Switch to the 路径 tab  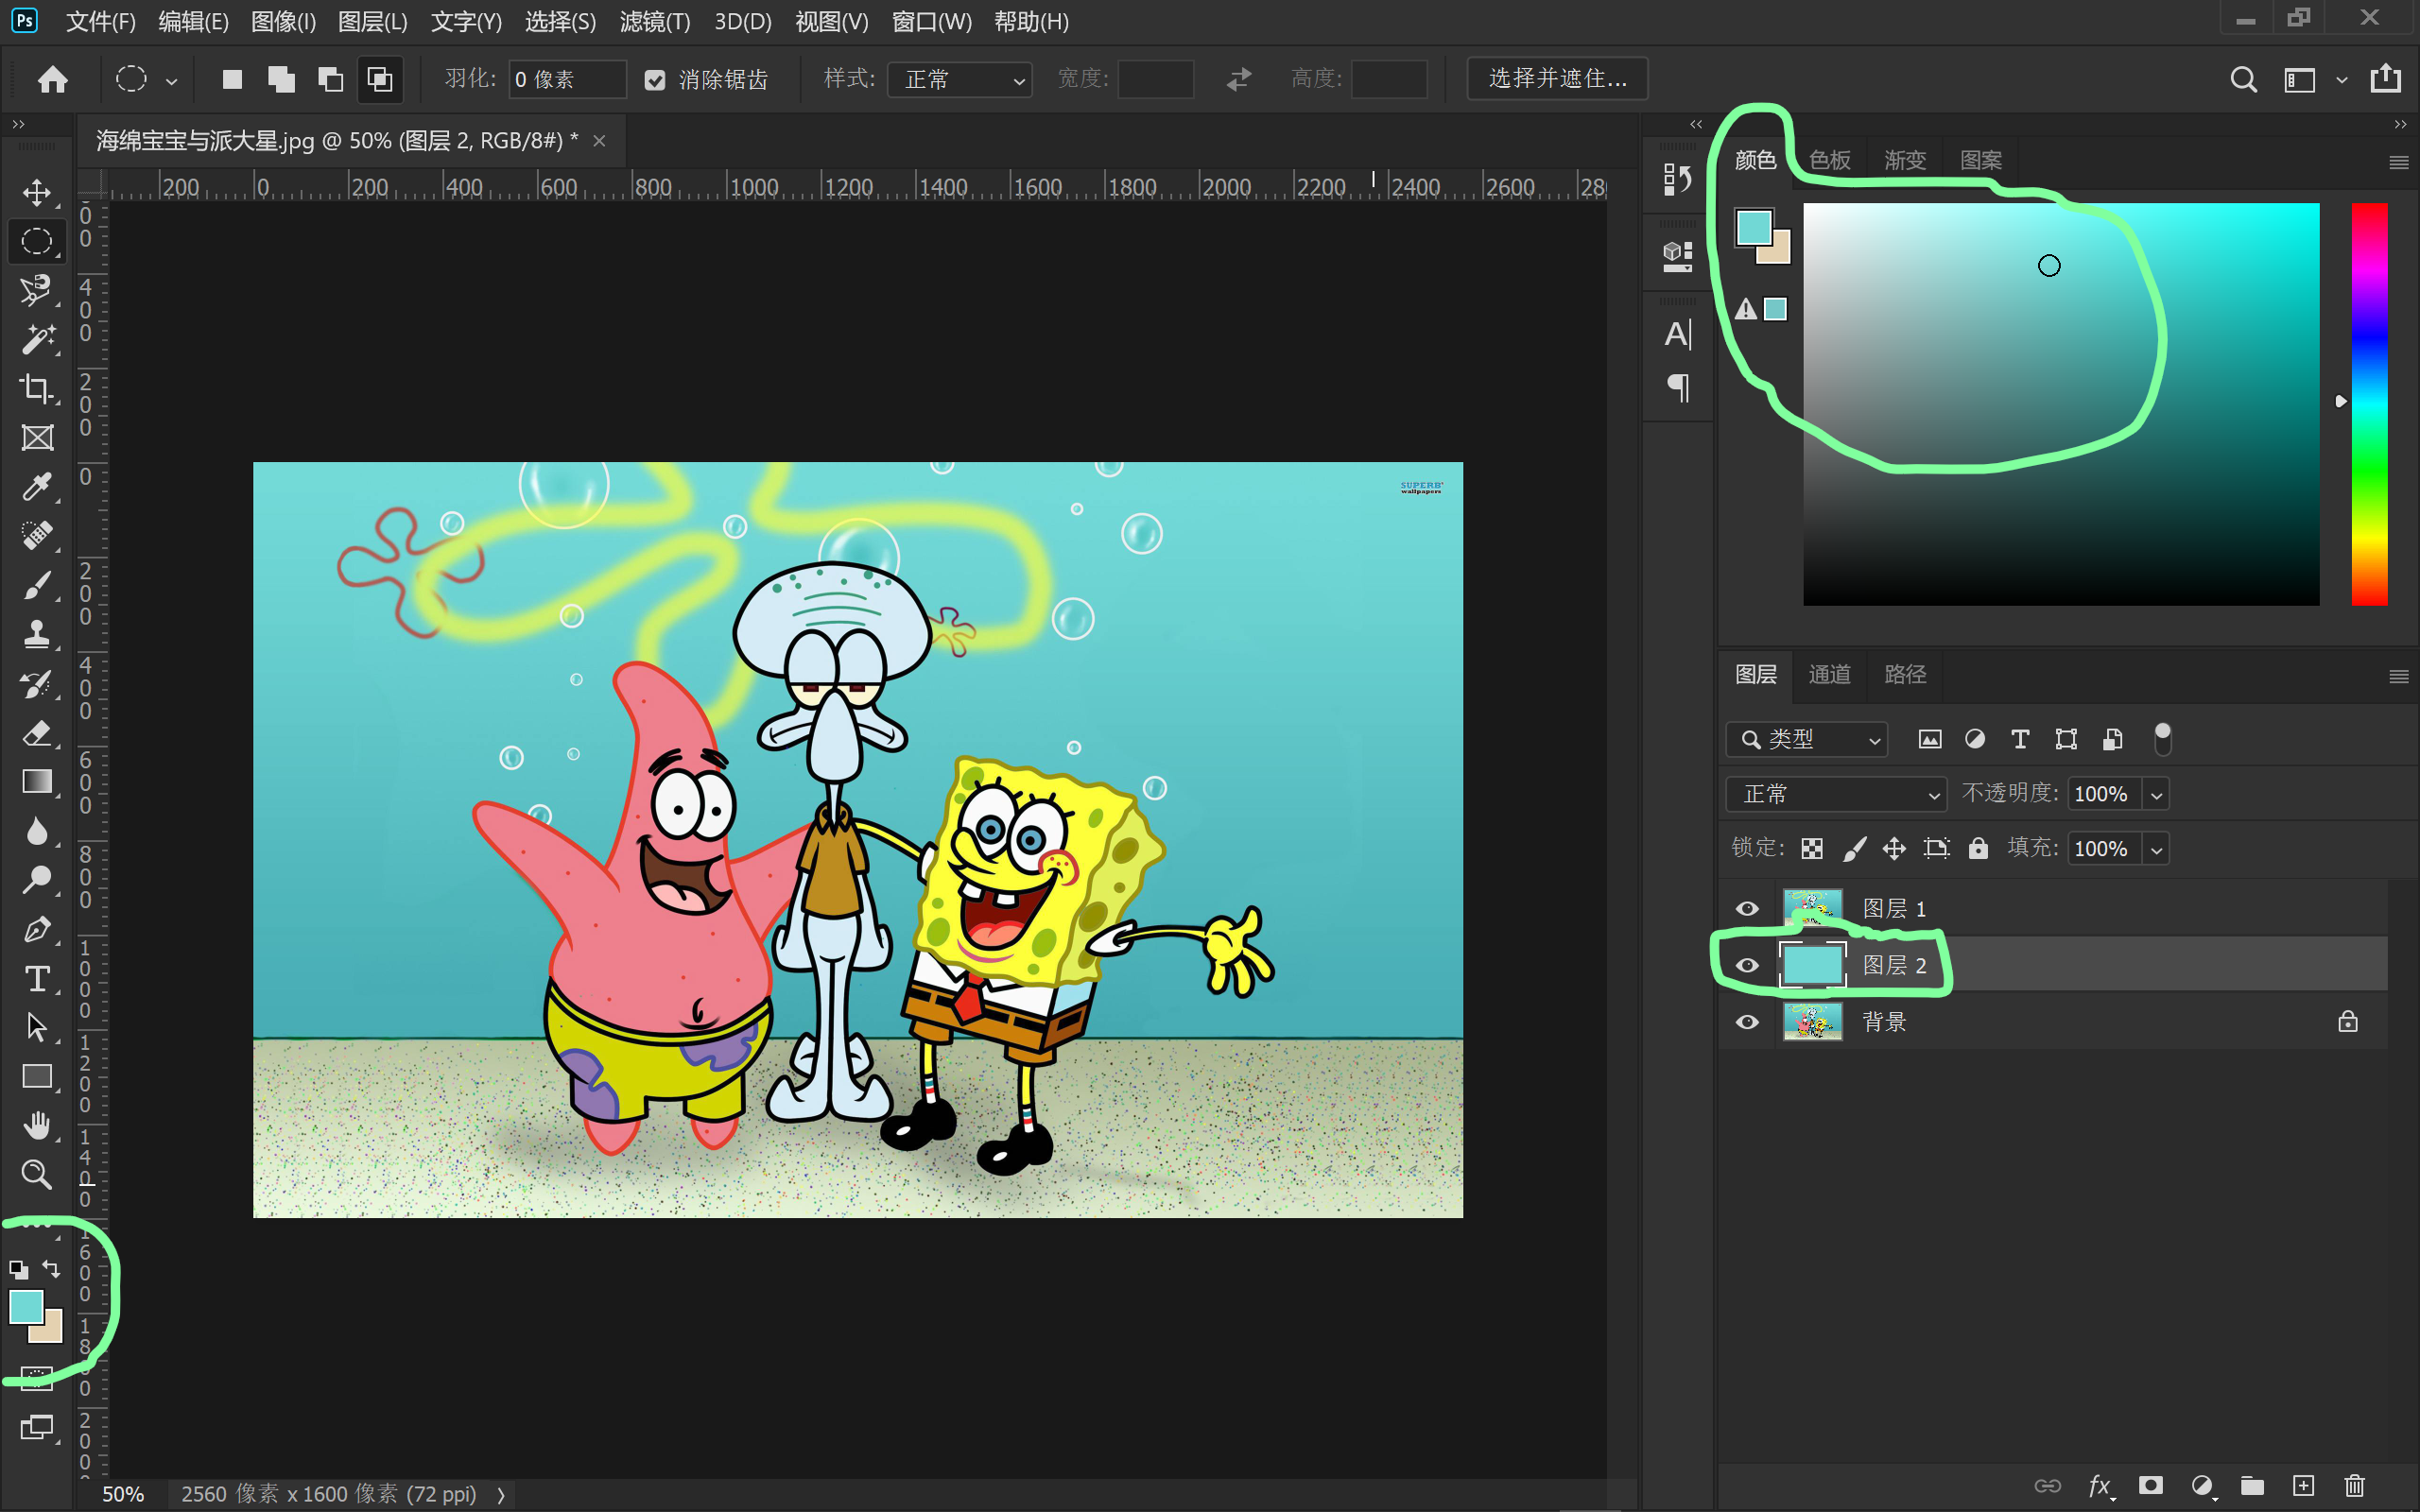point(1905,674)
